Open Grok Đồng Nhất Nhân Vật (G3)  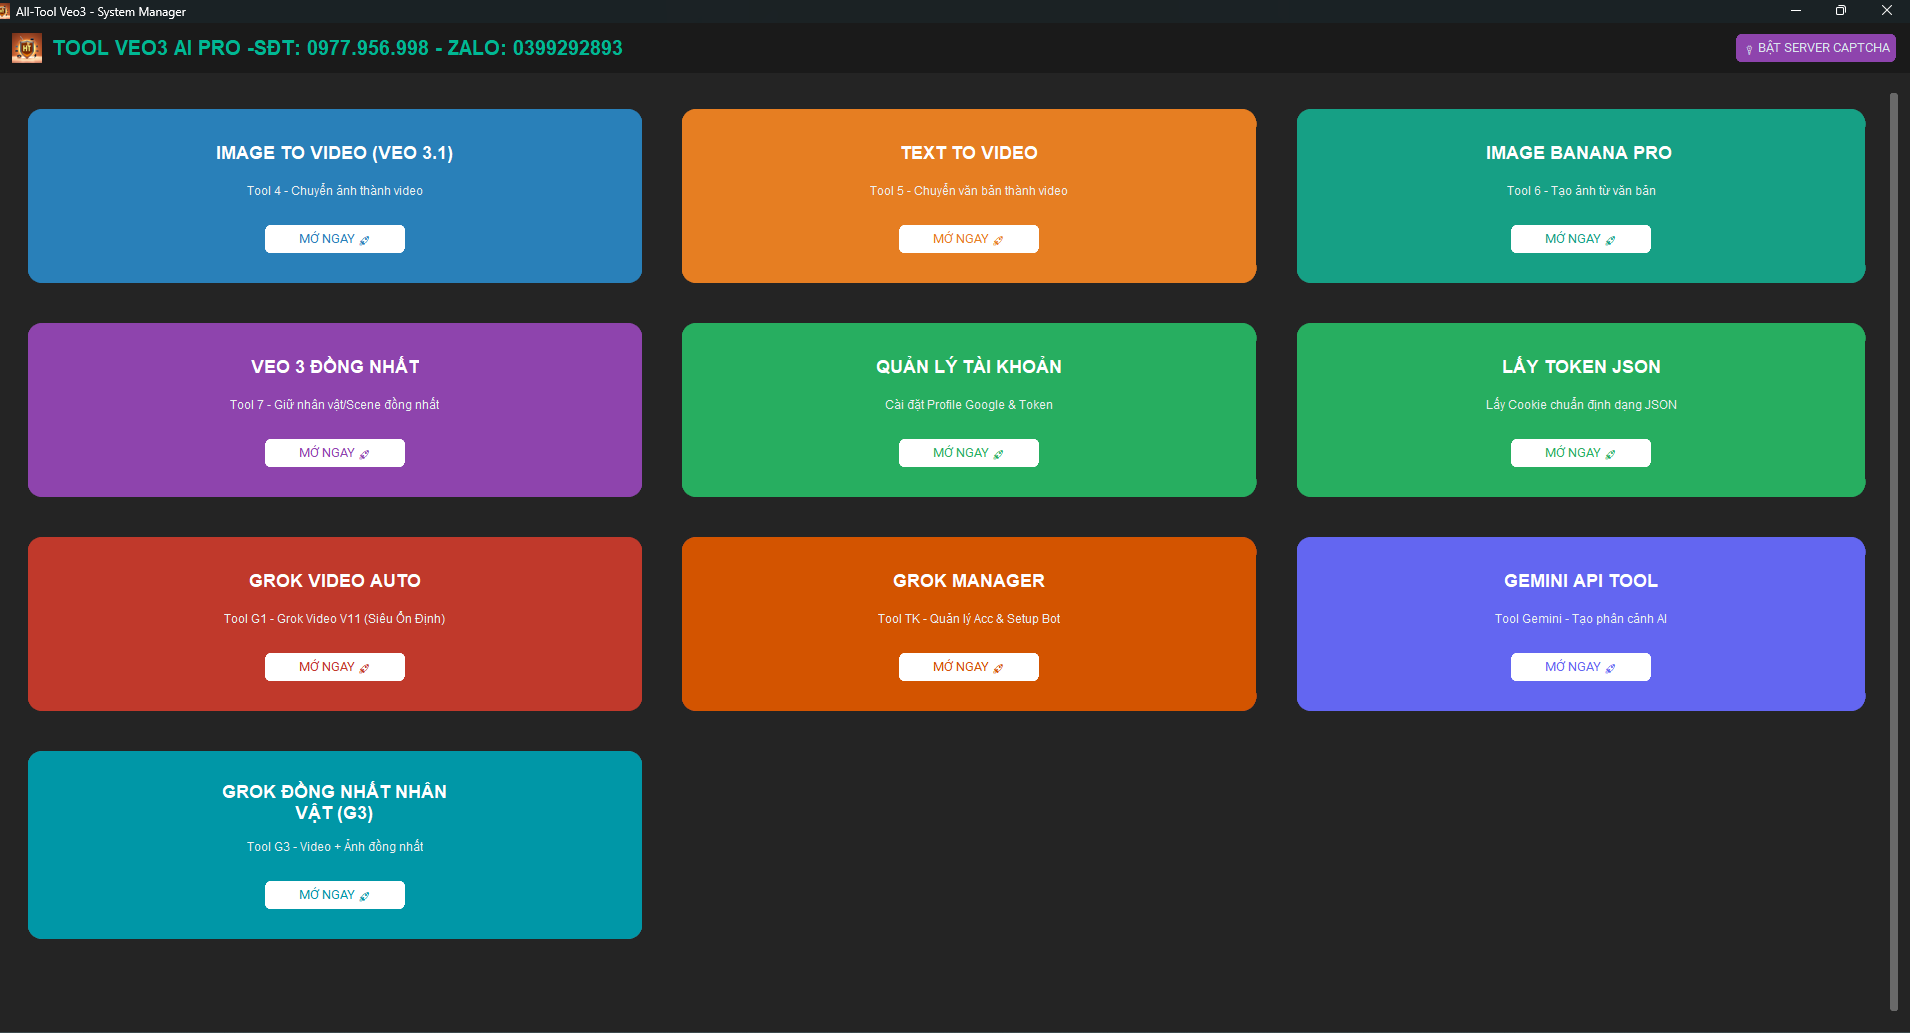pos(334,895)
